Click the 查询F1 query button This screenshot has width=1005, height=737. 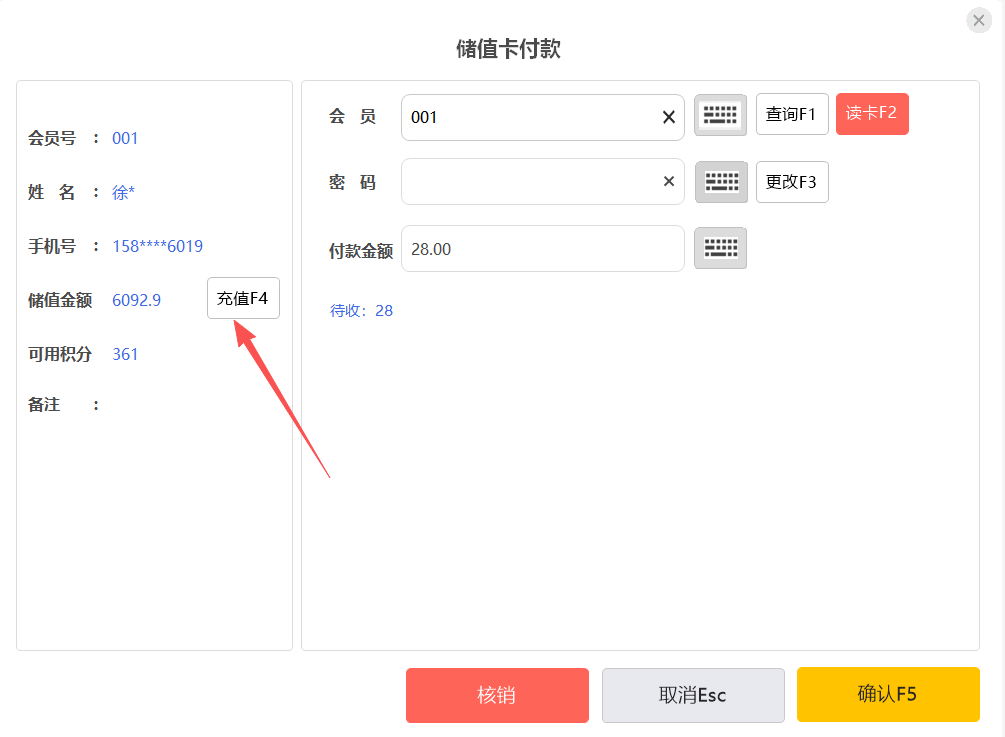(792, 114)
